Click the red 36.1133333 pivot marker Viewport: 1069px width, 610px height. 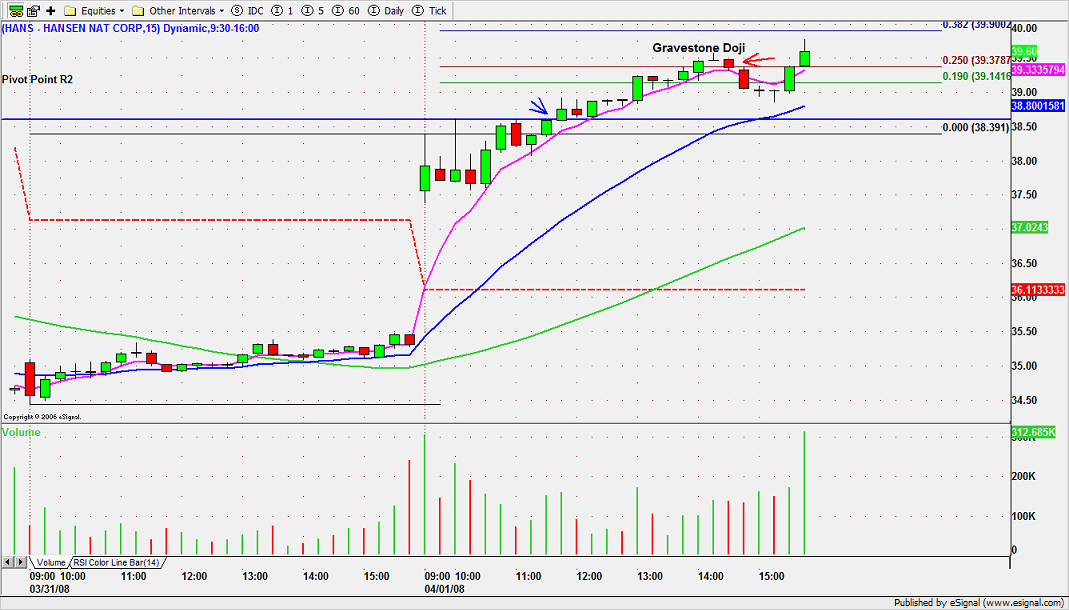[x=1040, y=290]
